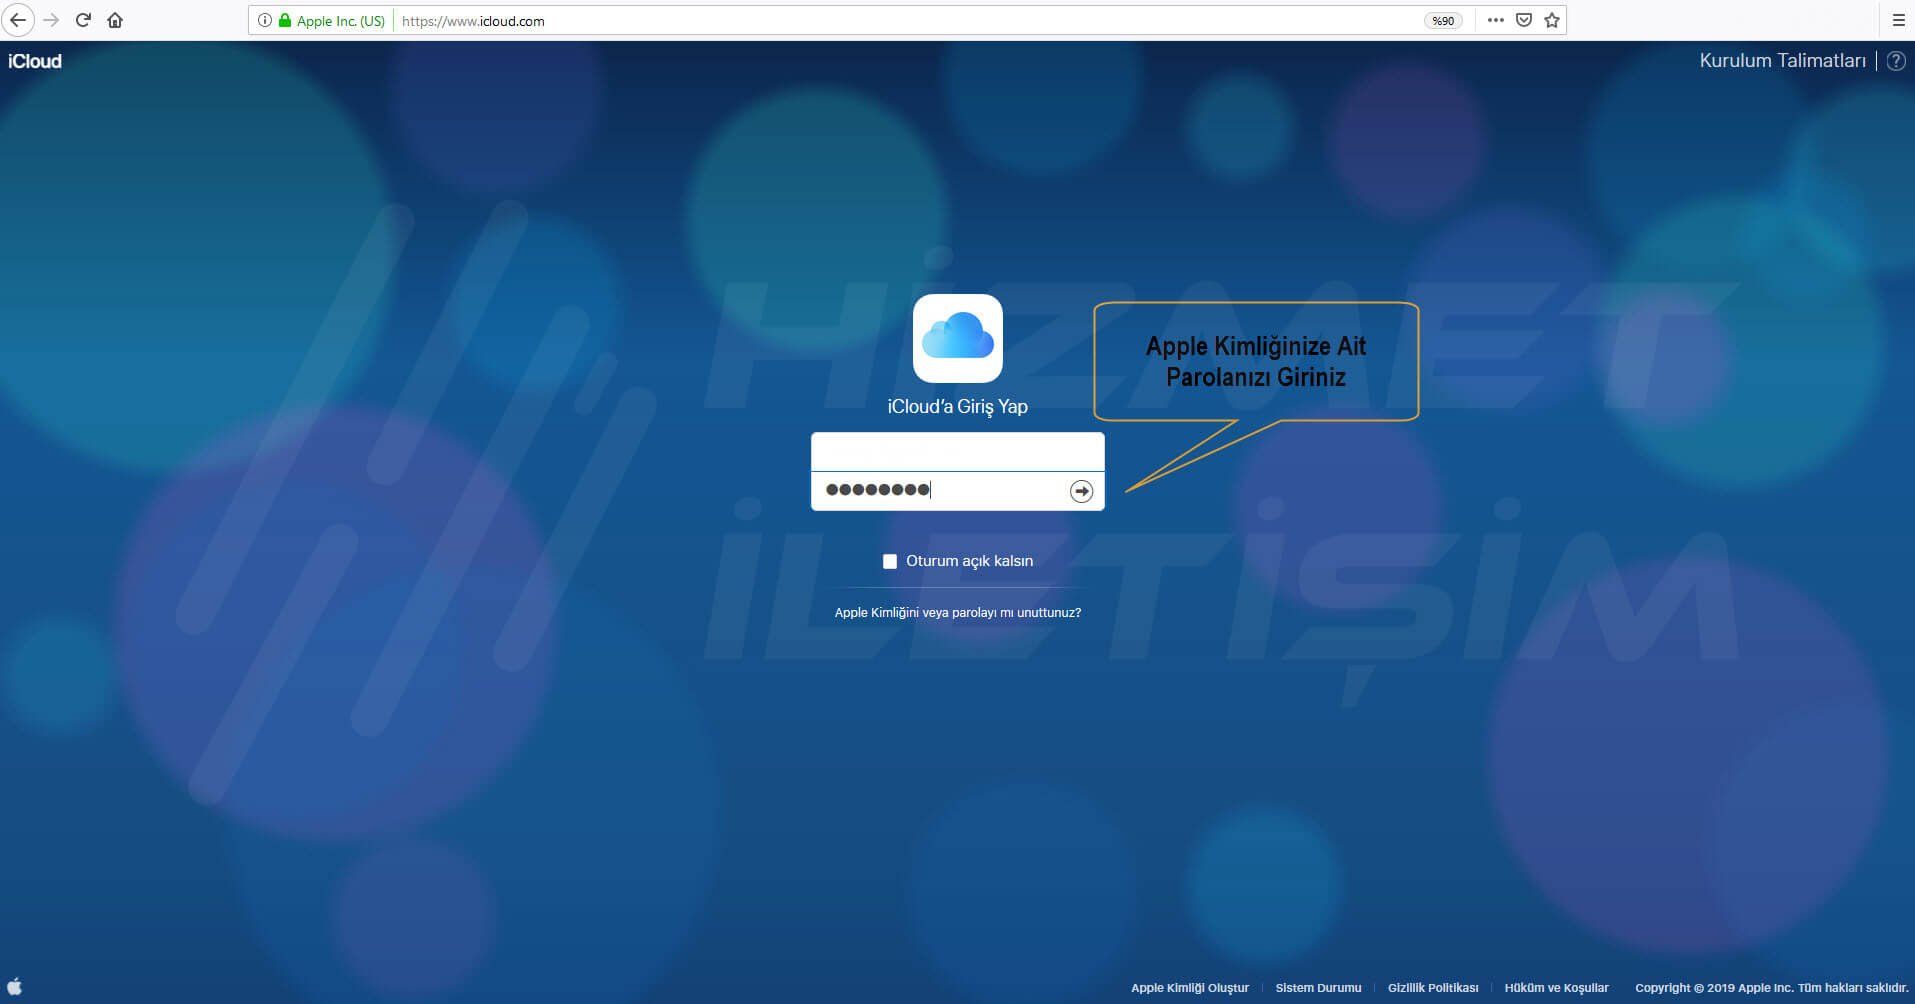
Task: Submit sign-in with the arrow button
Action: pyautogui.click(x=1081, y=491)
